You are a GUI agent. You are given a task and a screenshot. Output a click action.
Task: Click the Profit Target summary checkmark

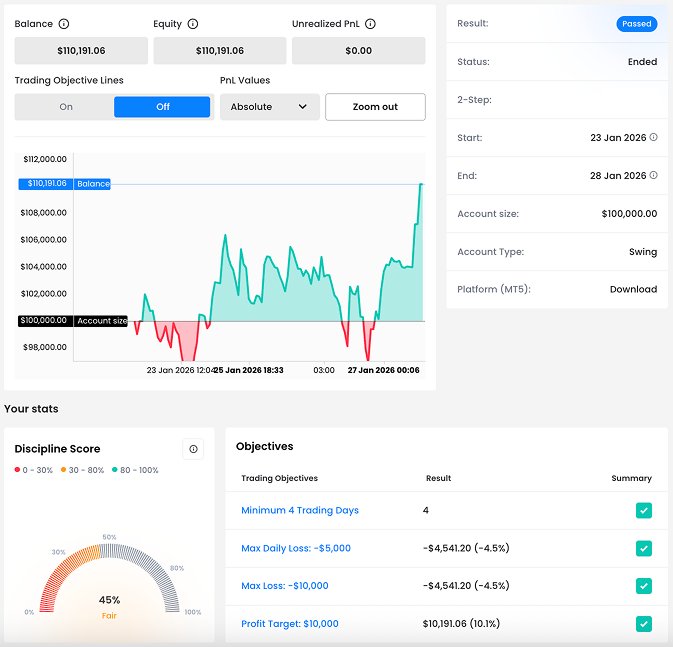click(x=643, y=624)
